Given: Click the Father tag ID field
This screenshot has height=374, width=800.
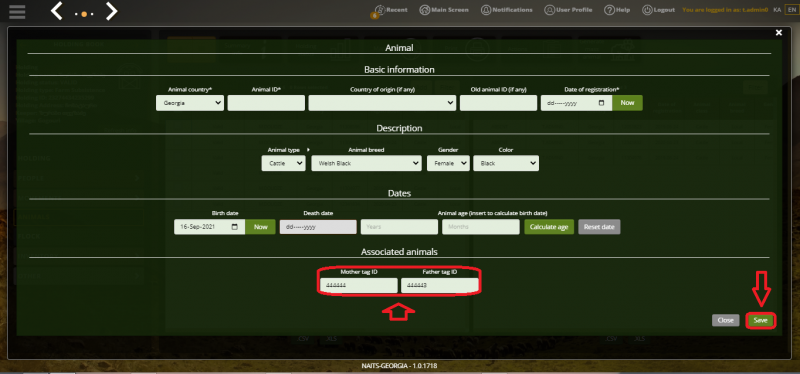Looking at the screenshot, I should [440, 286].
